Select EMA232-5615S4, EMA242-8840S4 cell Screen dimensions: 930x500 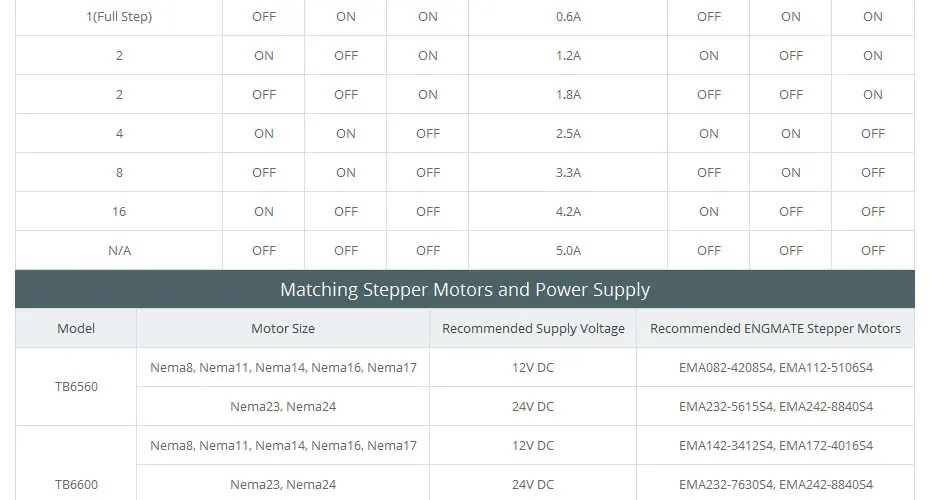click(x=775, y=406)
